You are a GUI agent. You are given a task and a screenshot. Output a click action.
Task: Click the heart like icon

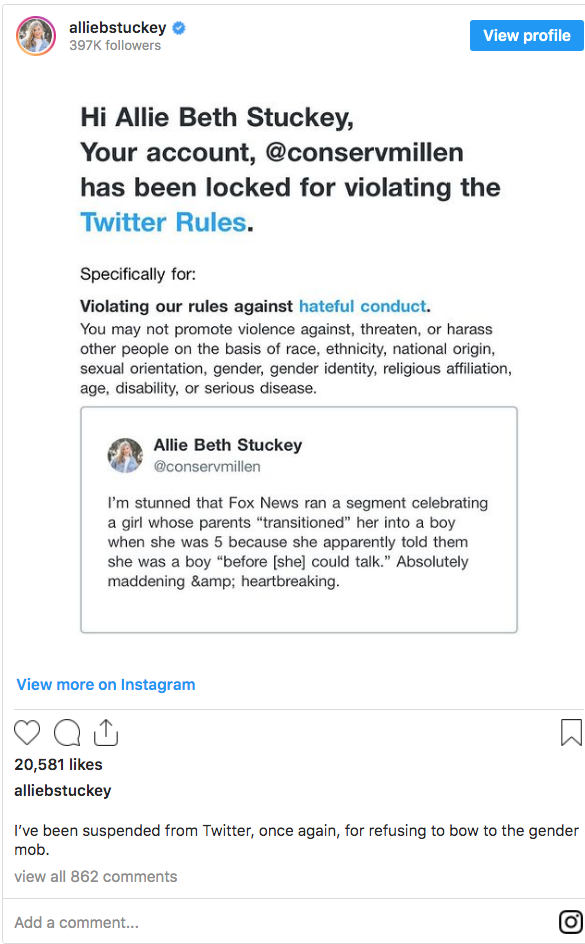[x=27, y=733]
